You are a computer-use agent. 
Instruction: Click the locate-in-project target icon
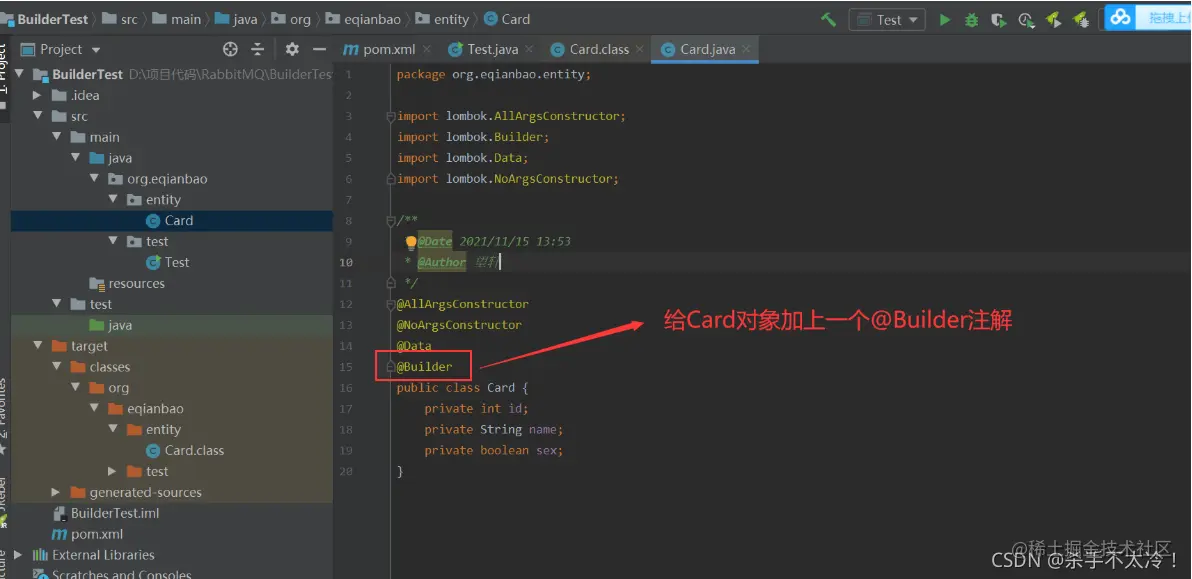coord(230,49)
